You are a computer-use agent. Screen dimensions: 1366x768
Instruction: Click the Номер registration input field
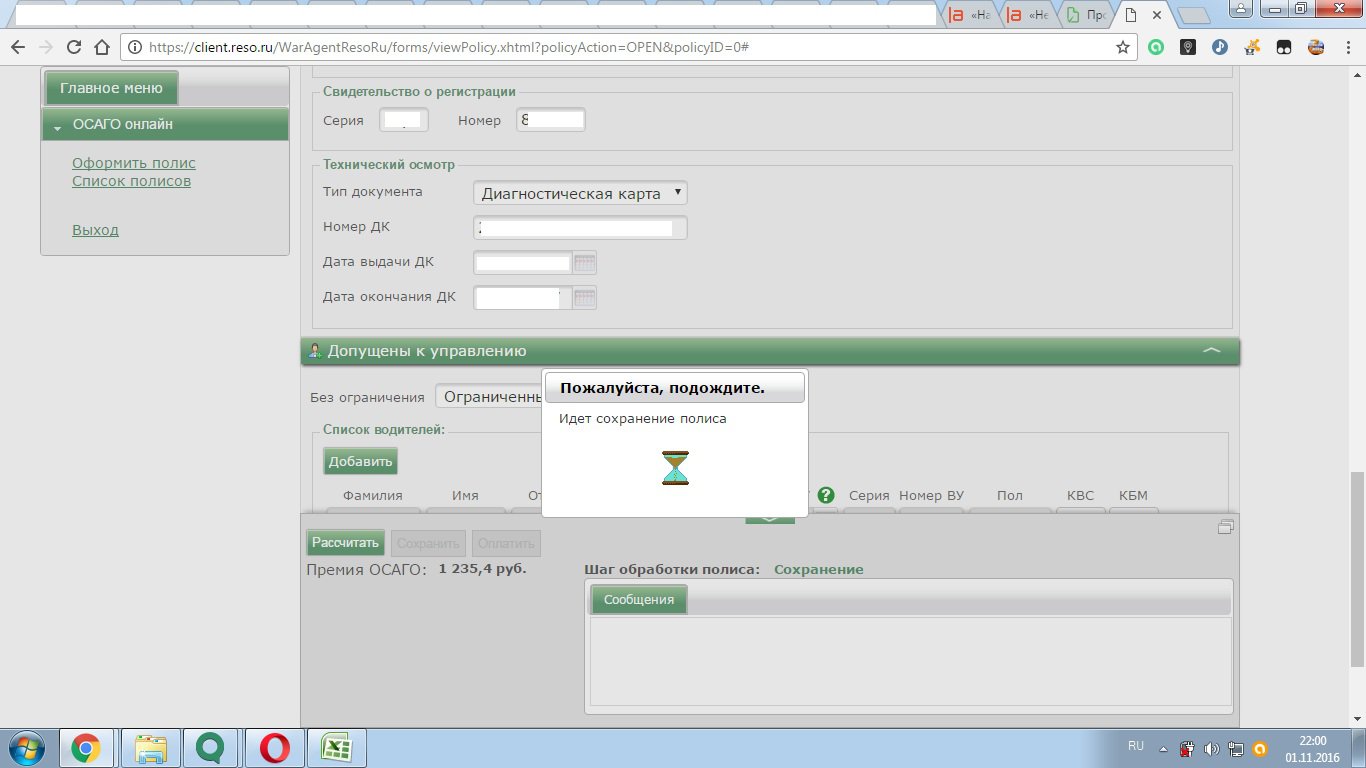551,120
